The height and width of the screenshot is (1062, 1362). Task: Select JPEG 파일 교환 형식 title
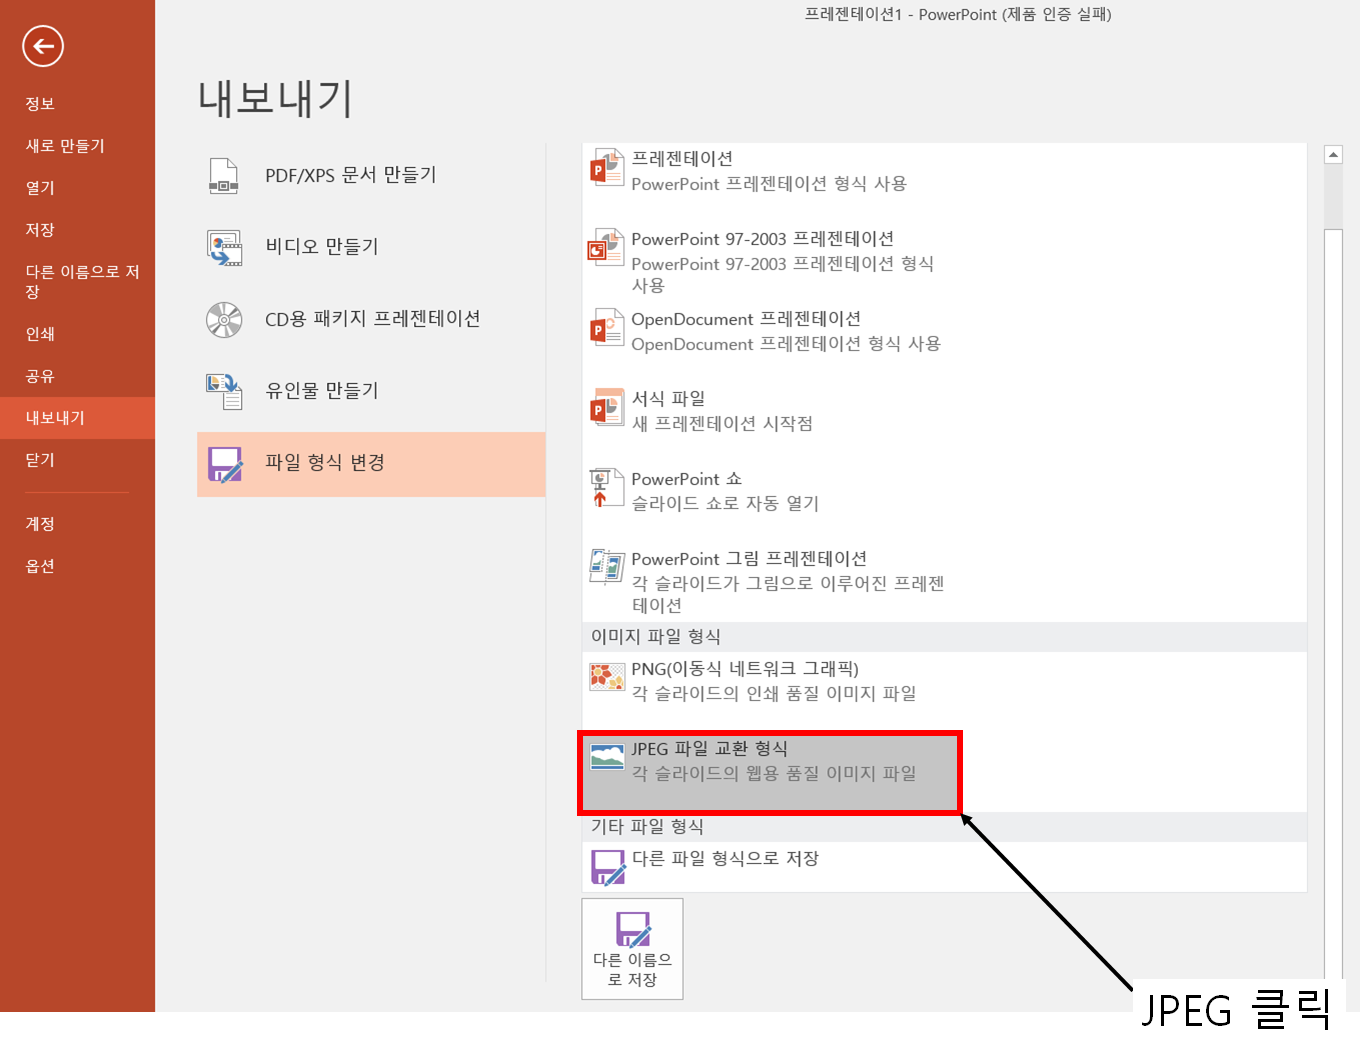tap(709, 749)
